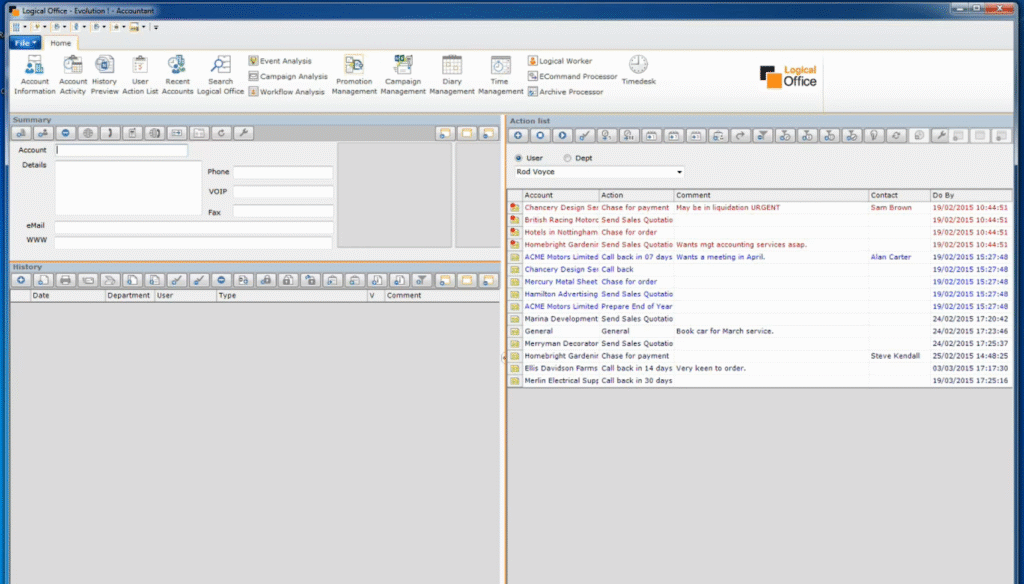Open Diary Management calendar

pos(452,75)
